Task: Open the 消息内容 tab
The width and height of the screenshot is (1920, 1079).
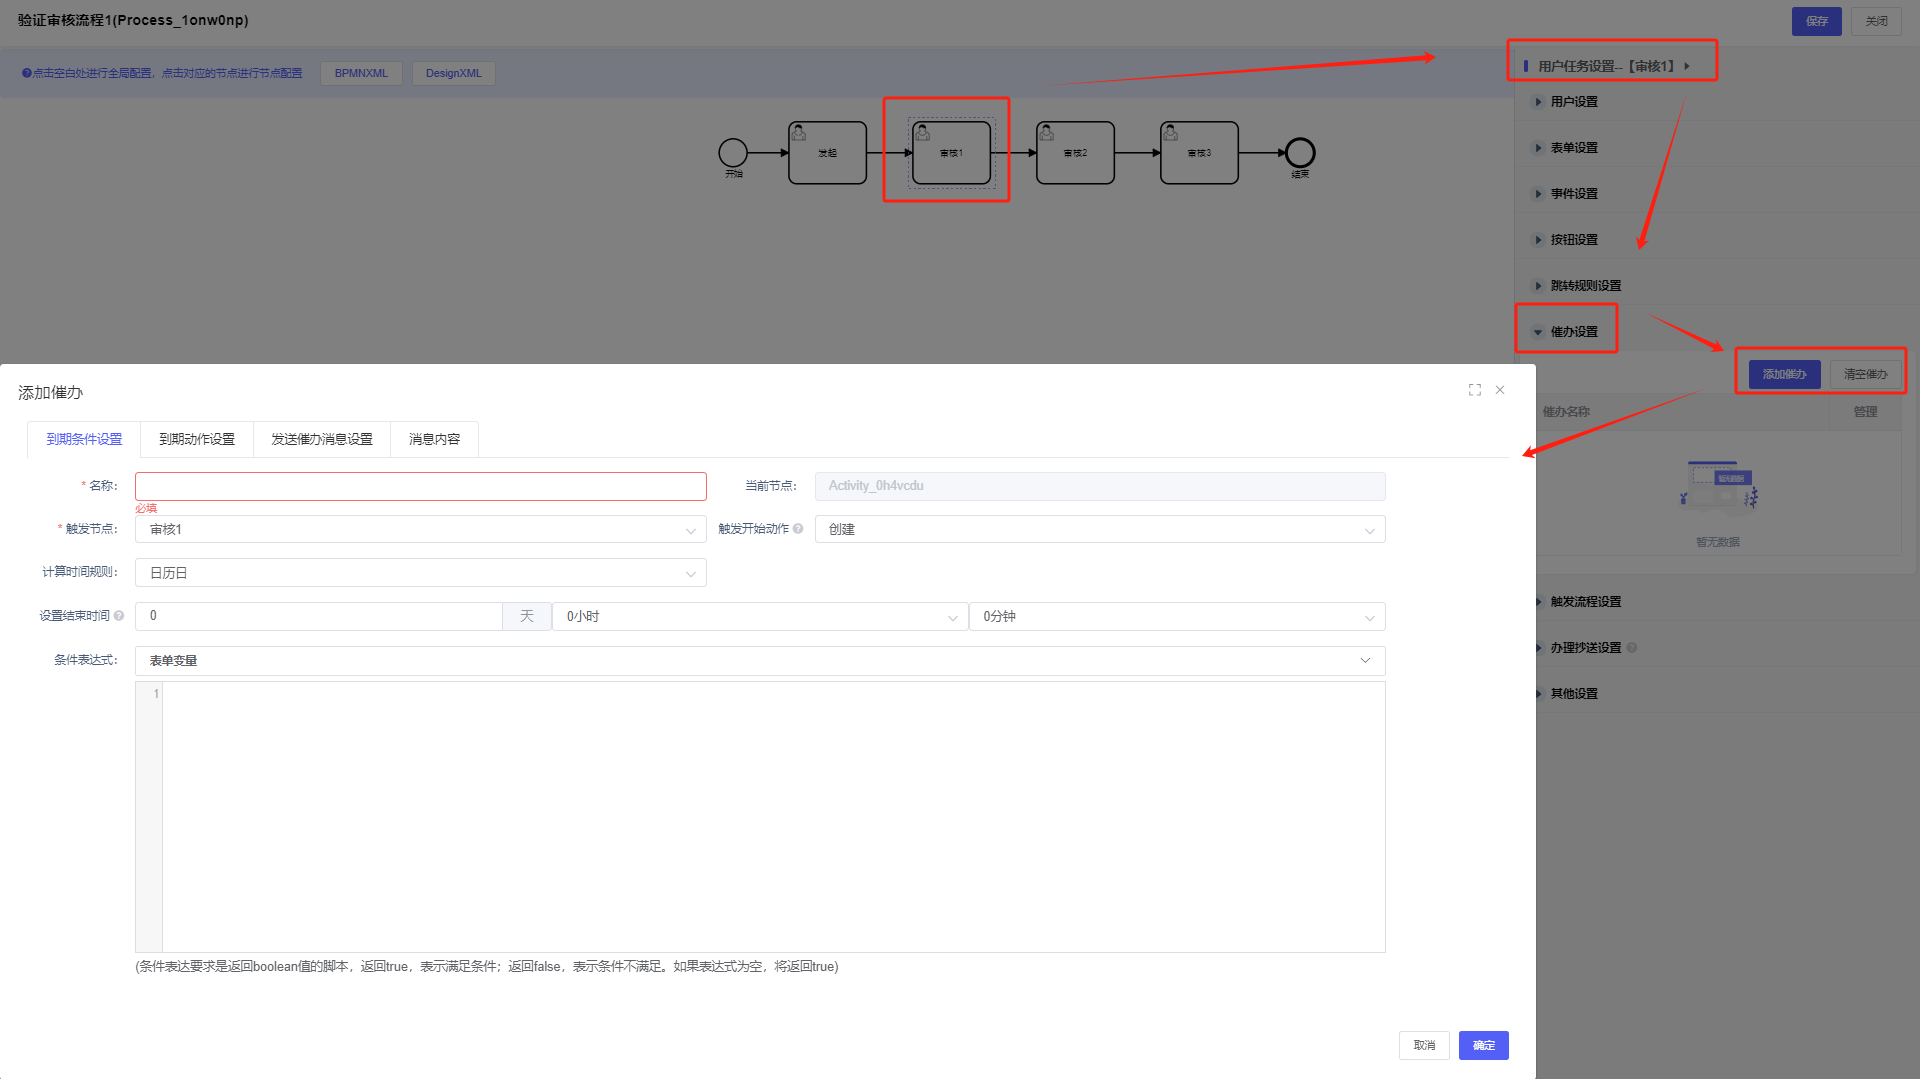Action: point(434,439)
